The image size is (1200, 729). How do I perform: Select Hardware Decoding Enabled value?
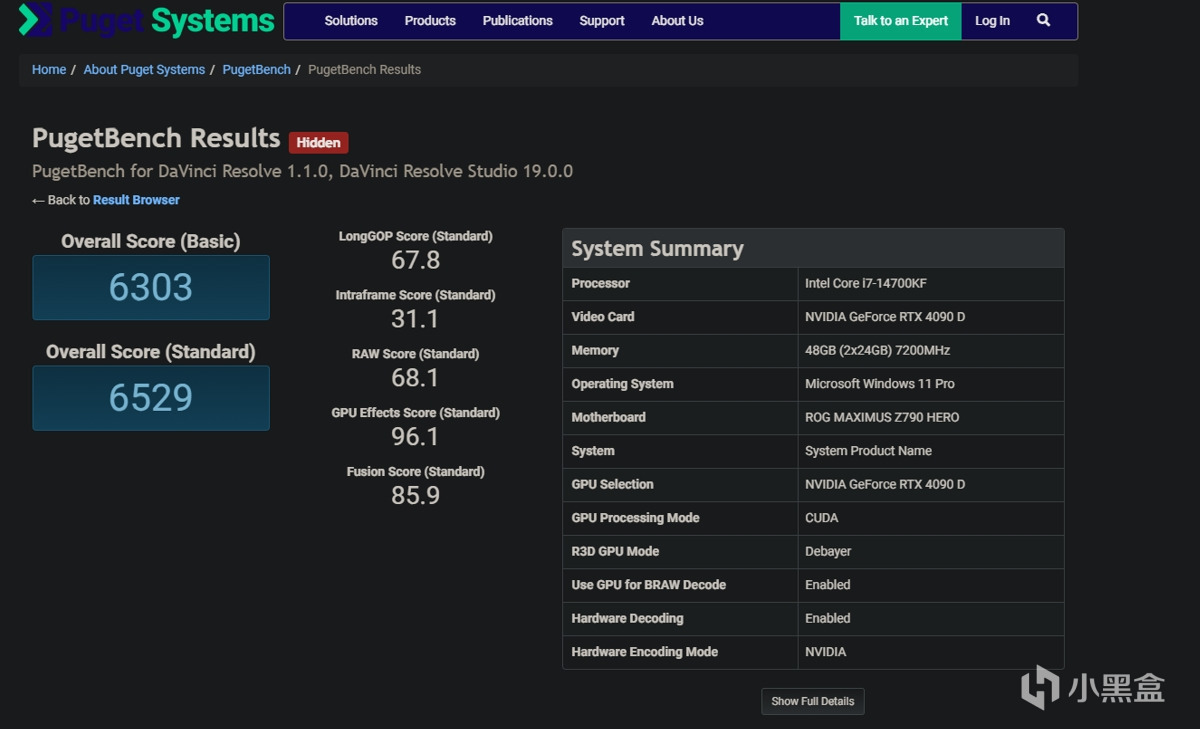(931, 619)
